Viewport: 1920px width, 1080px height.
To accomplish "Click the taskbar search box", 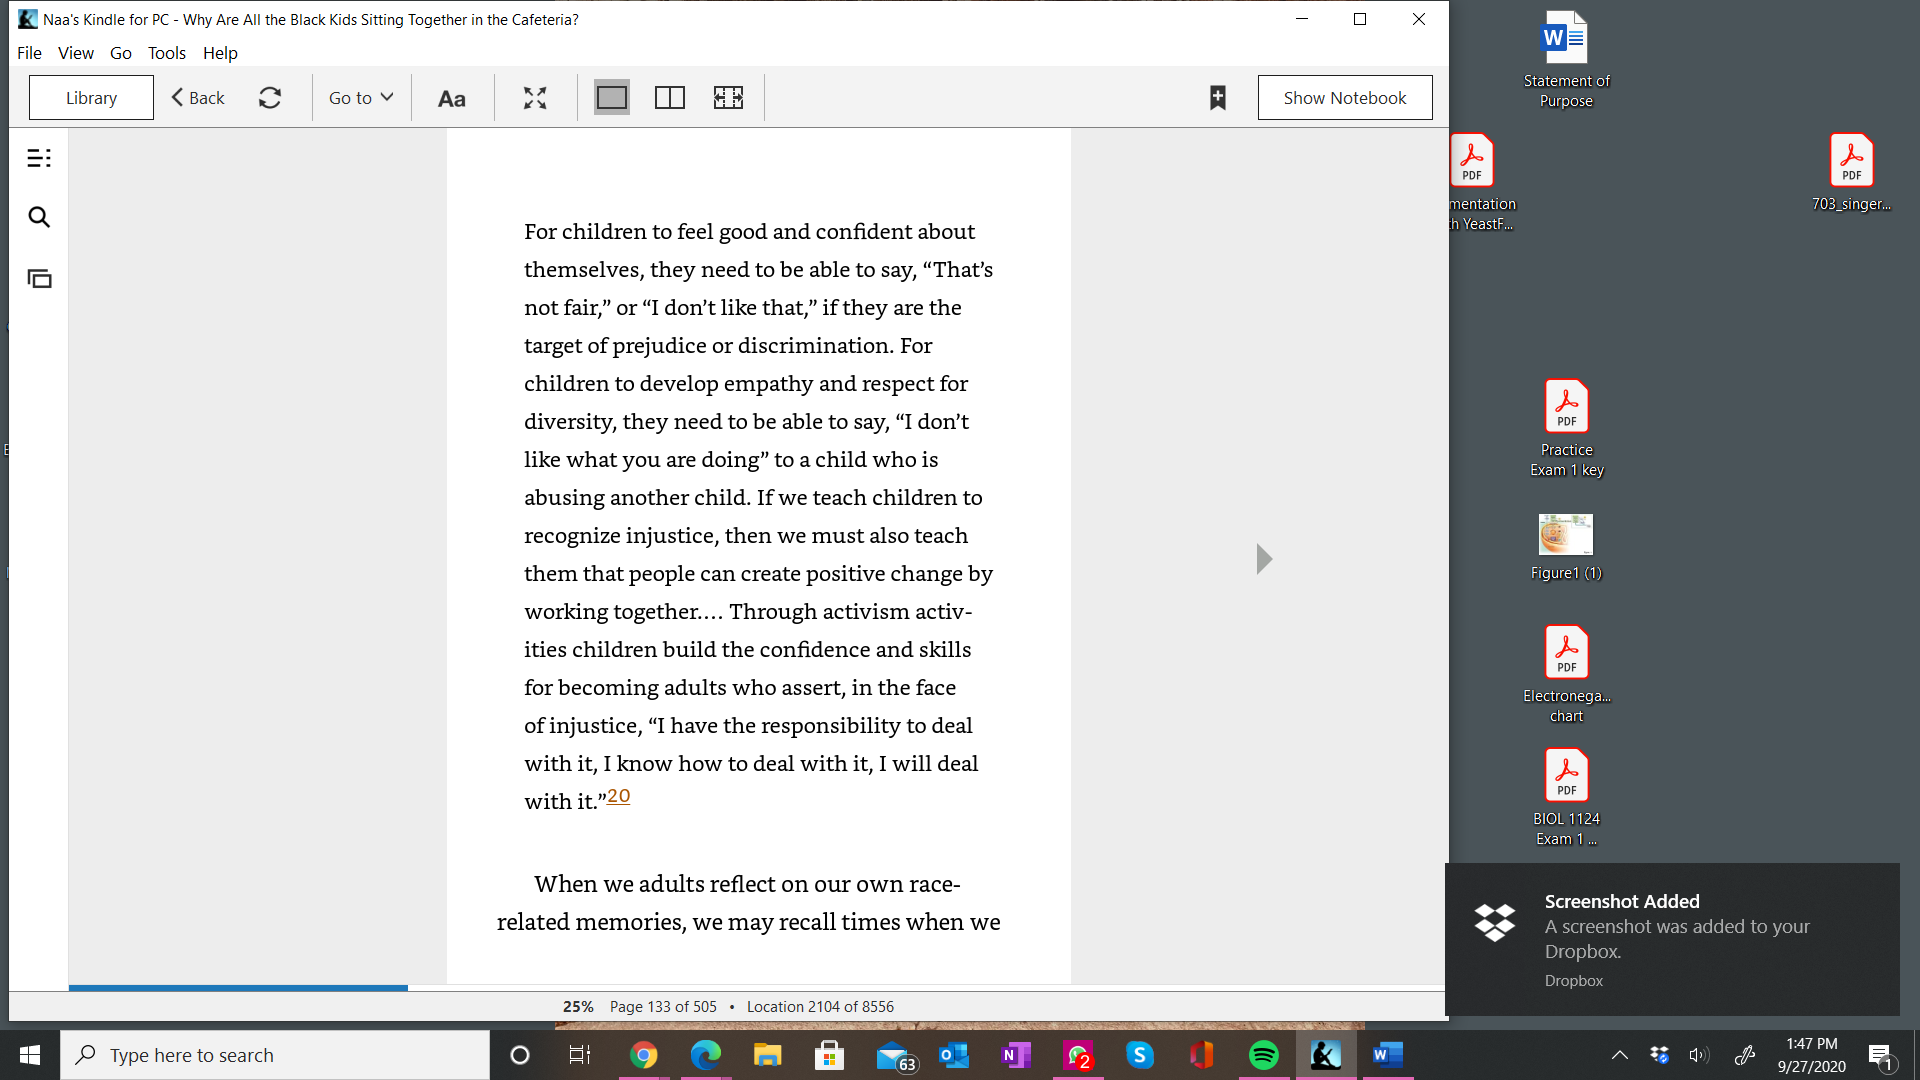I will (275, 1055).
